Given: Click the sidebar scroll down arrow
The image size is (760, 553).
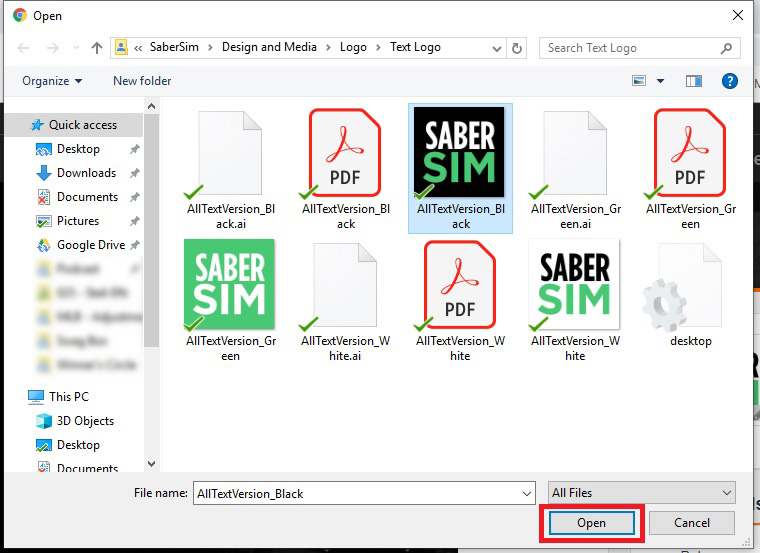Looking at the screenshot, I should (x=151, y=464).
